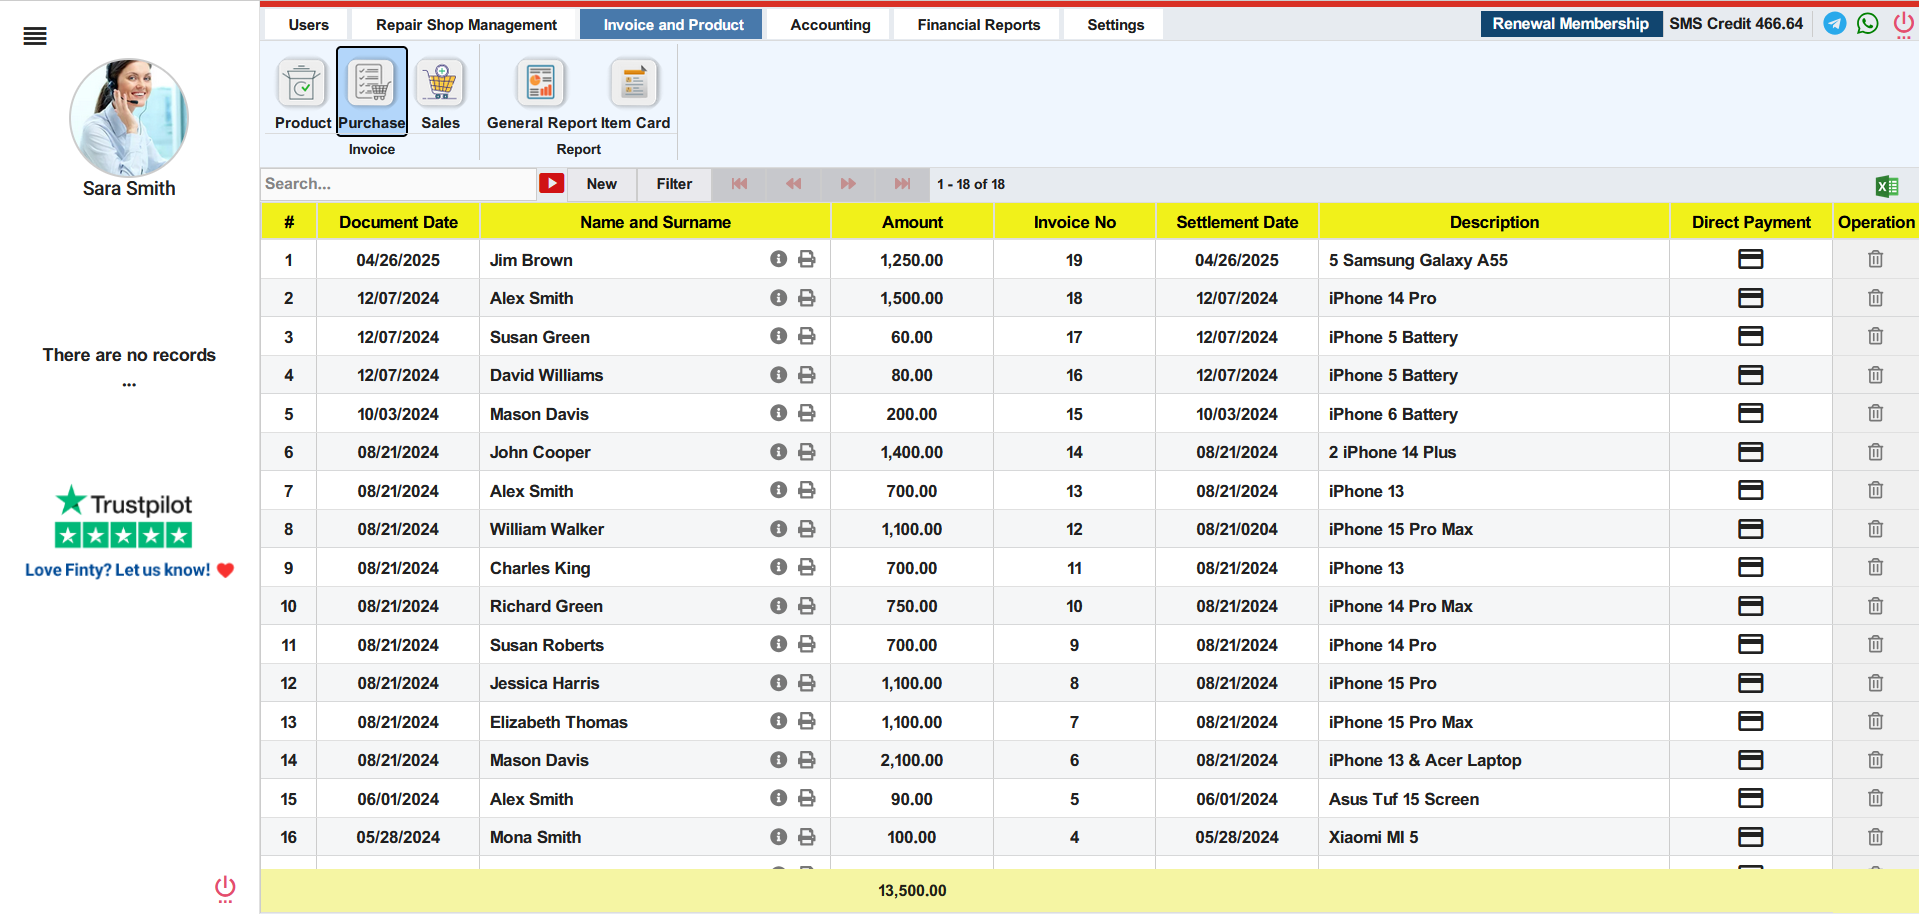This screenshot has width=1919, height=914.
Task: Go to first page arrow
Action: 740,184
